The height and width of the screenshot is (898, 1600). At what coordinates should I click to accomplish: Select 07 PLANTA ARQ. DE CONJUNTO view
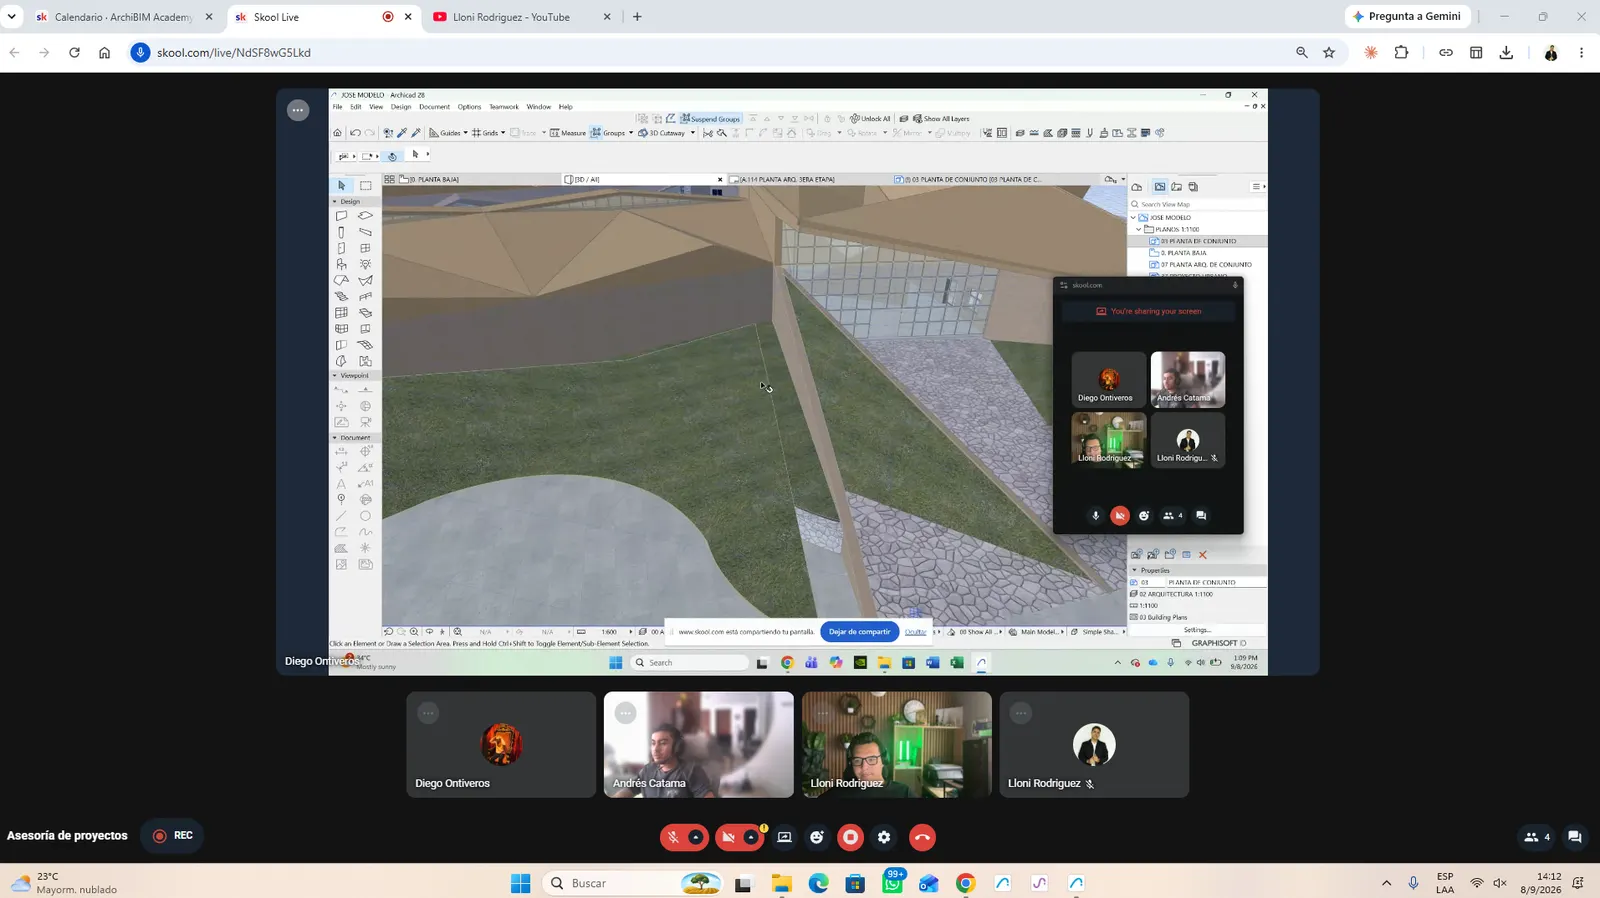click(x=1201, y=265)
